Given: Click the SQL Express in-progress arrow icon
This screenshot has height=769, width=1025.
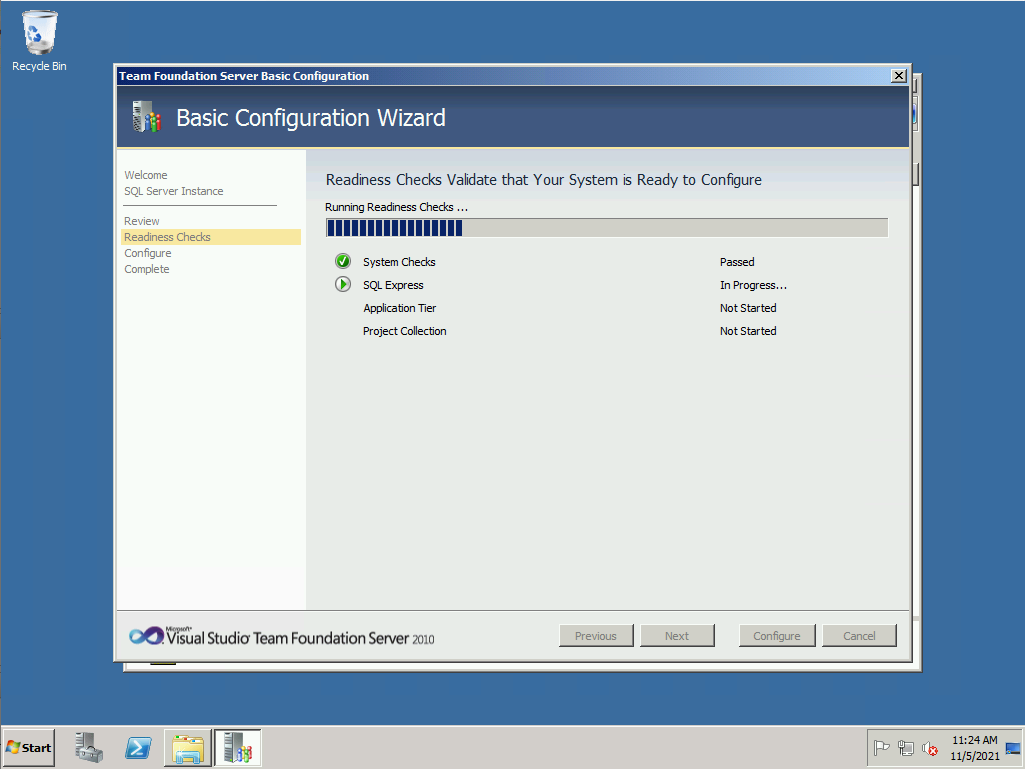Looking at the screenshot, I should (x=343, y=285).
